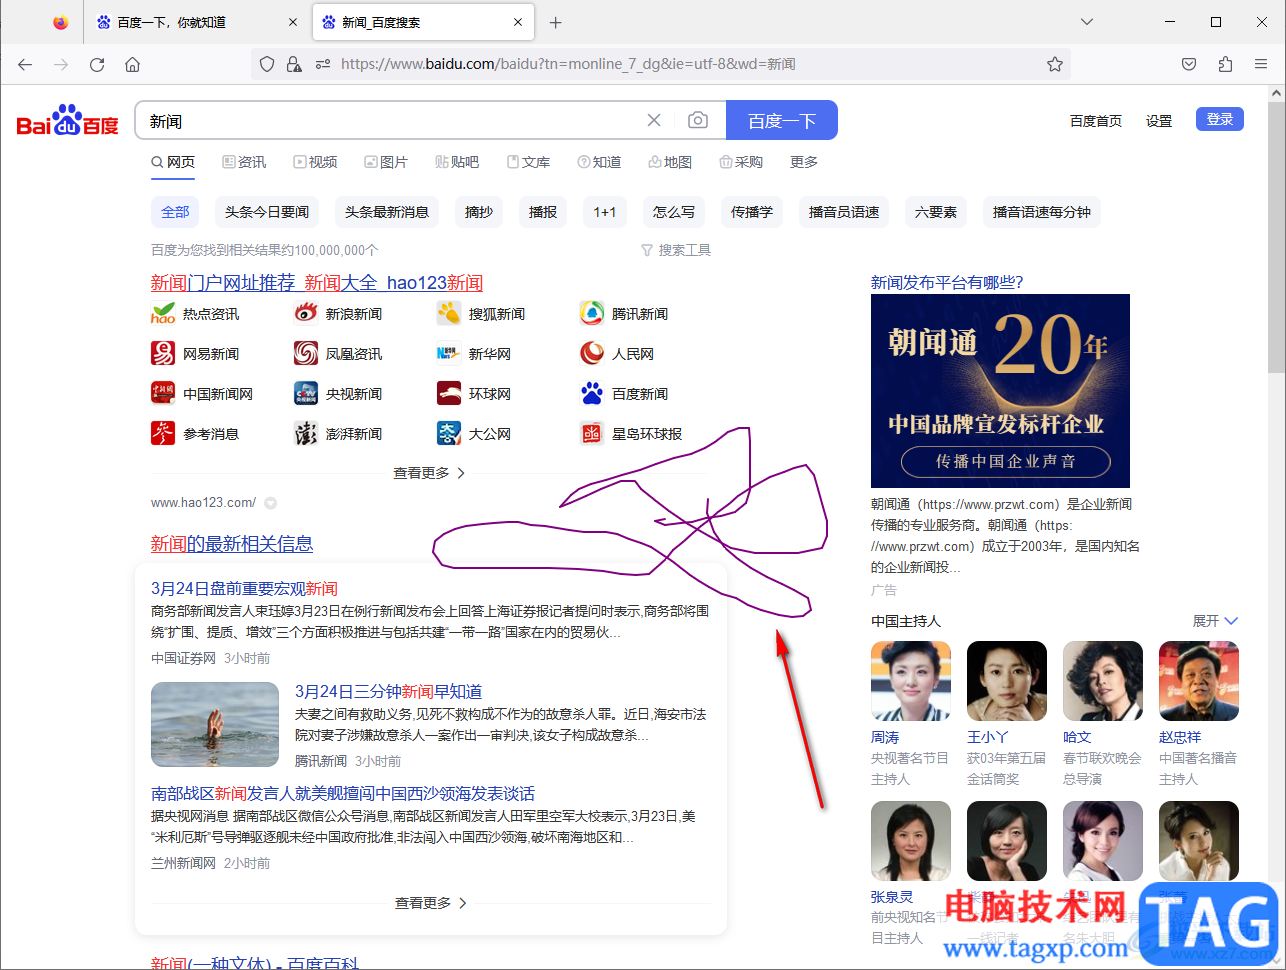1286x970 pixels.
Task: Open 网易新闻 site icon
Action: [163, 353]
